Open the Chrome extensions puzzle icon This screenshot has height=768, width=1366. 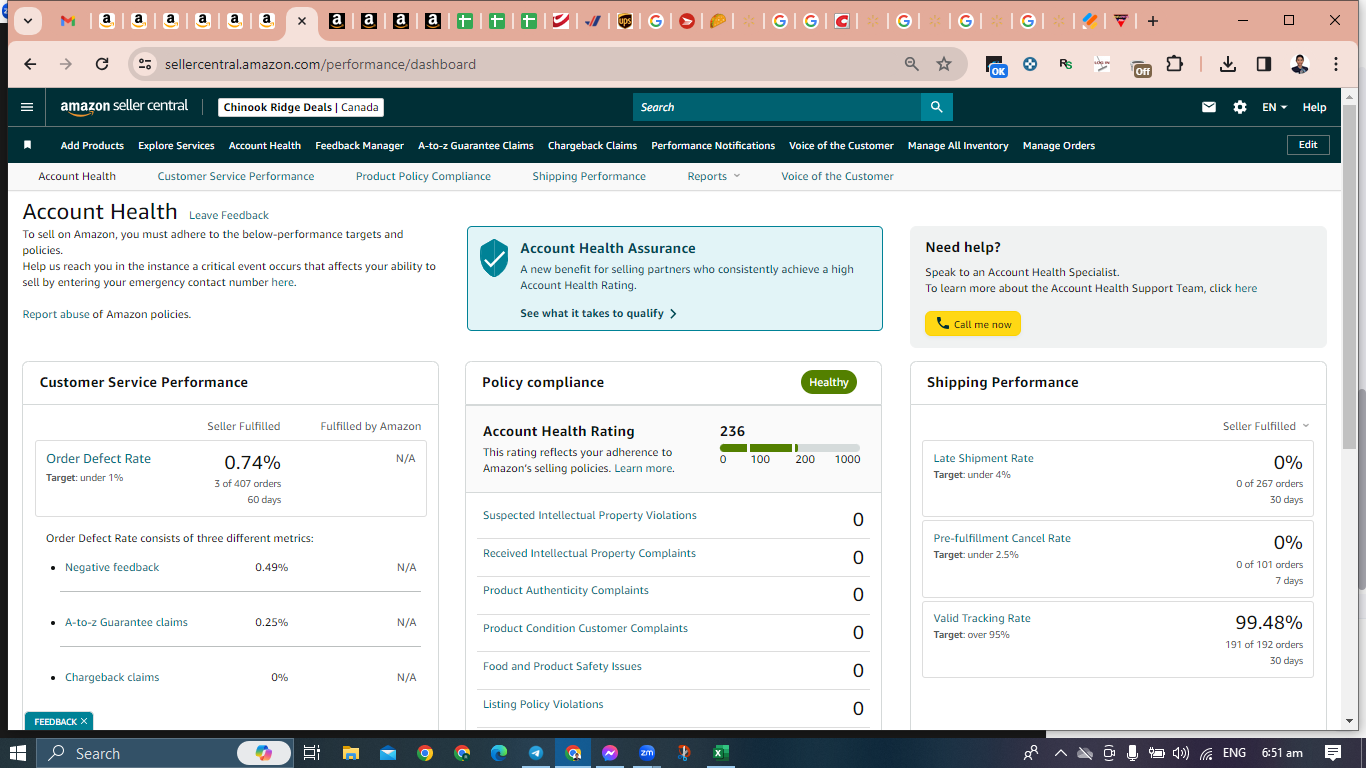tap(1175, 64)
